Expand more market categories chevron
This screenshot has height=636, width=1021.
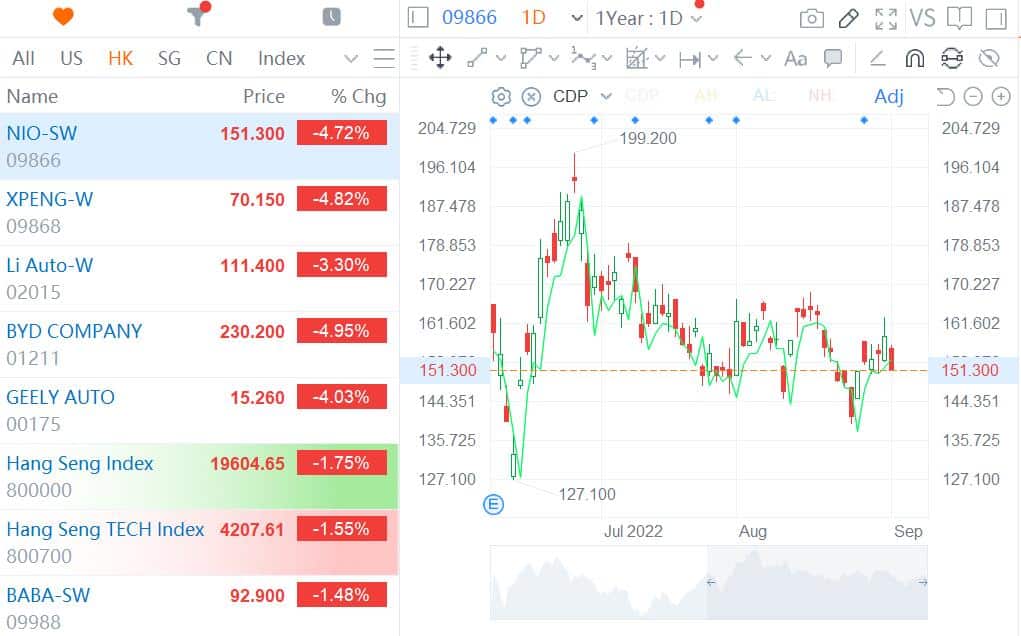[x=350, y=59]
